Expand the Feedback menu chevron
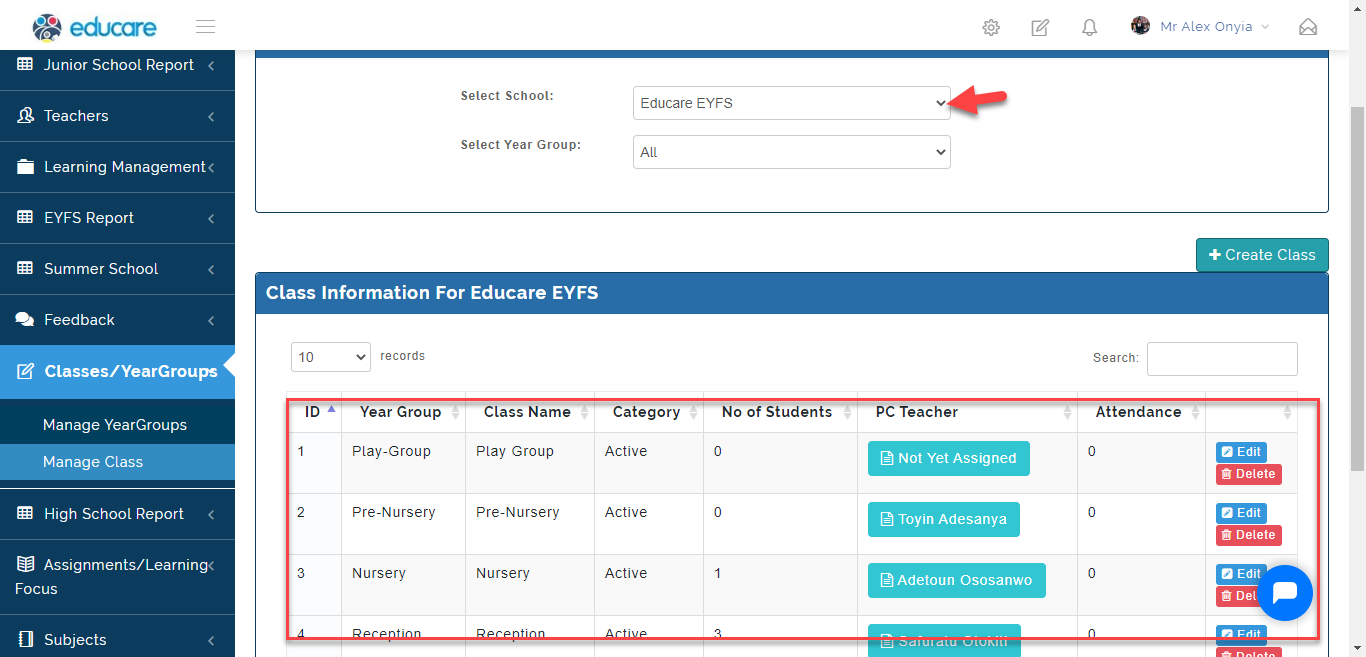The image size is (1366, 657). pos(211,321)
